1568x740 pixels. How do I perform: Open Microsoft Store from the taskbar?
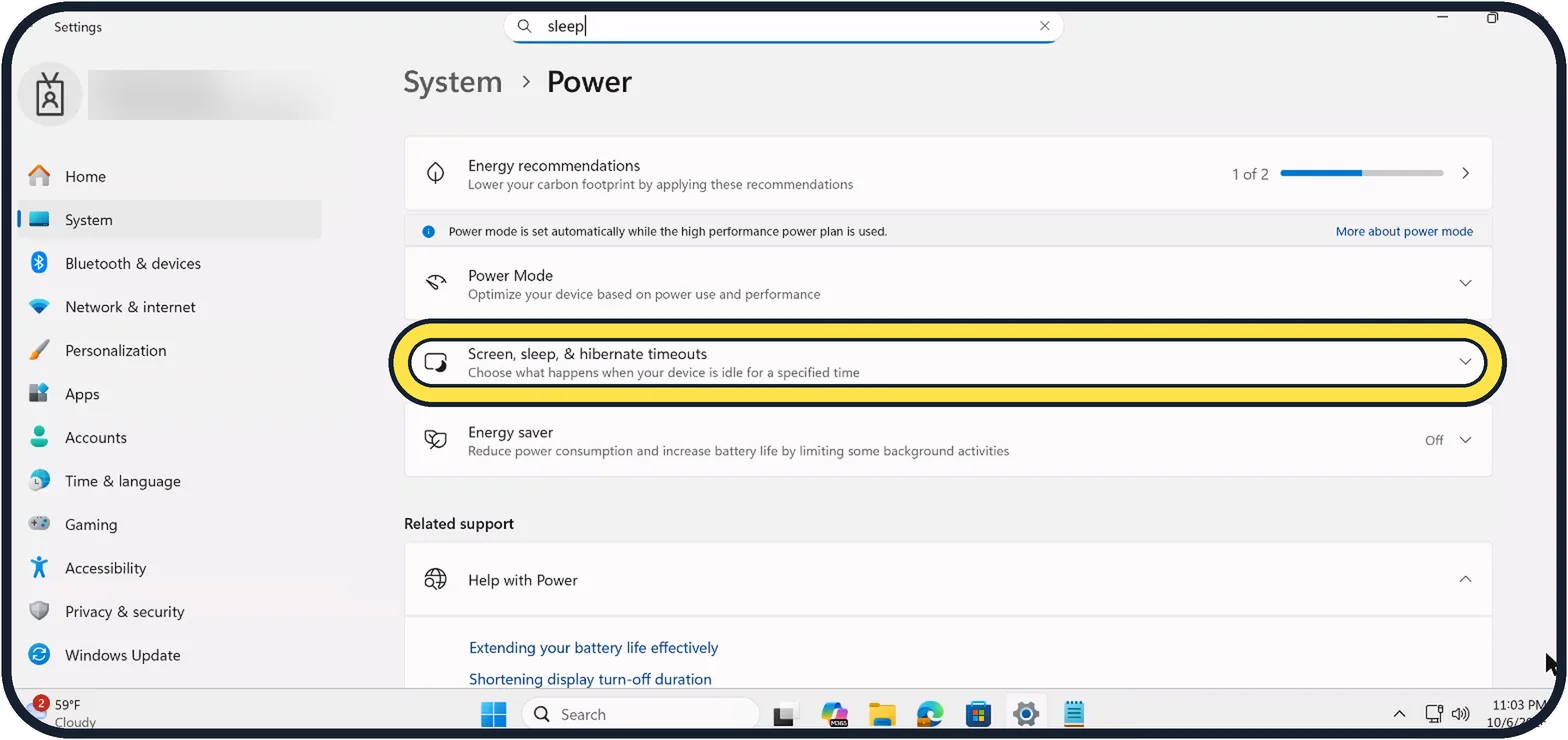coord(978,714)
